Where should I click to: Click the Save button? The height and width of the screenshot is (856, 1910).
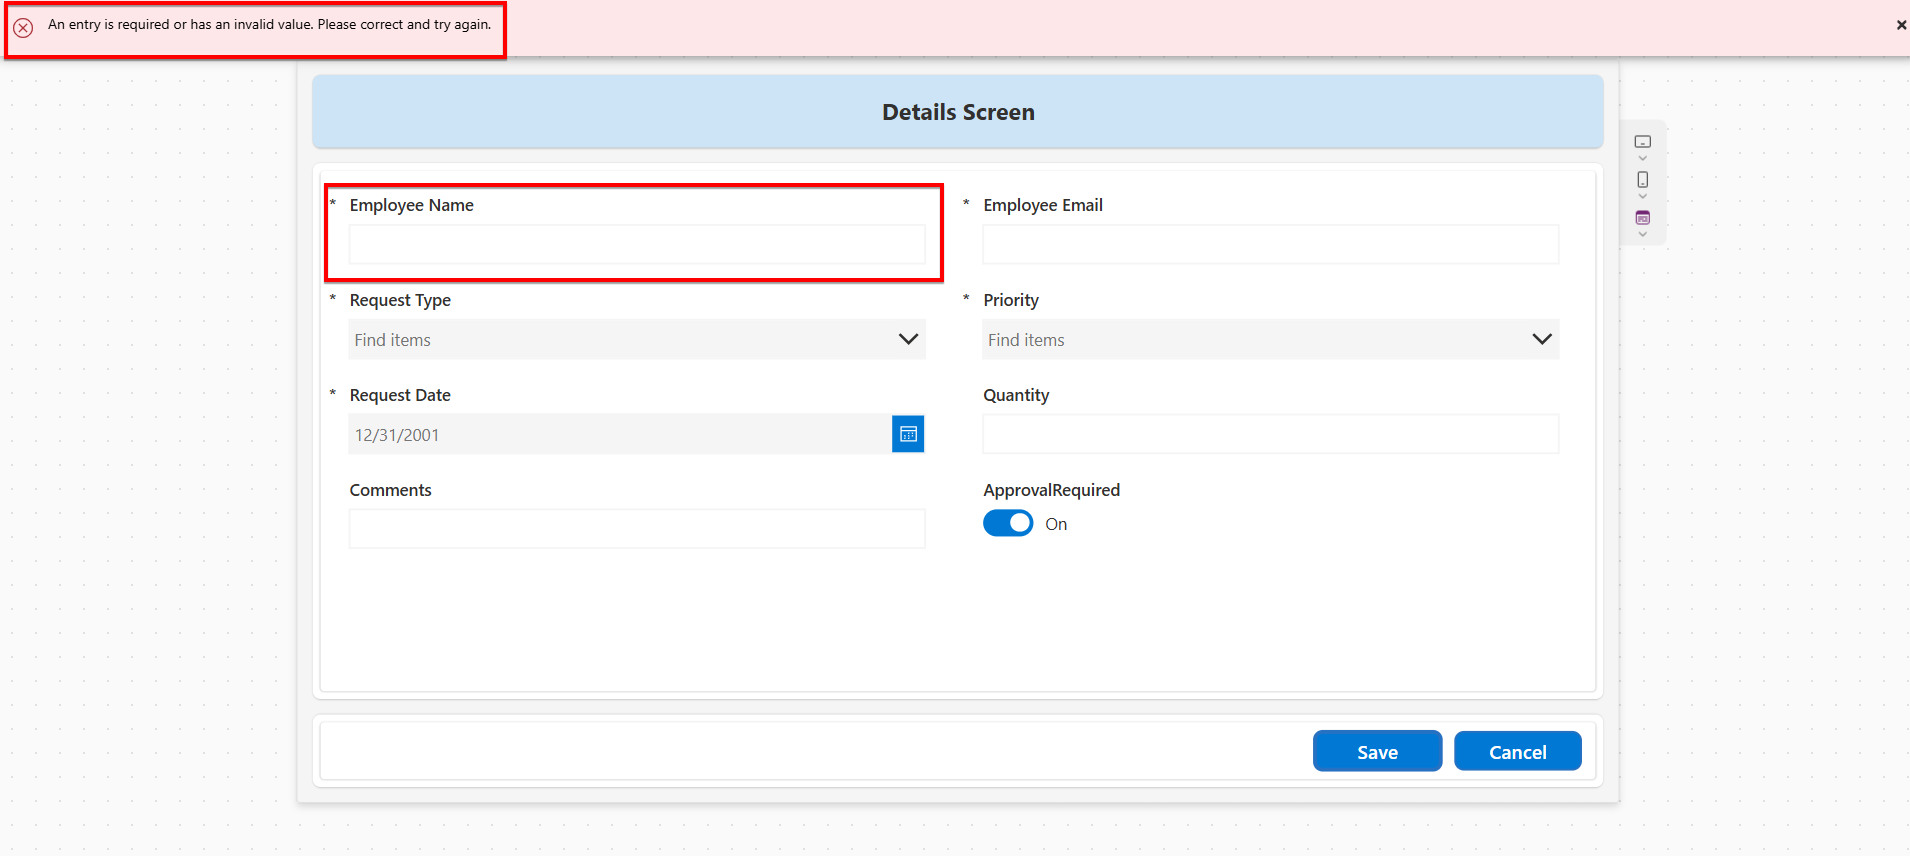coord(1377,752)
